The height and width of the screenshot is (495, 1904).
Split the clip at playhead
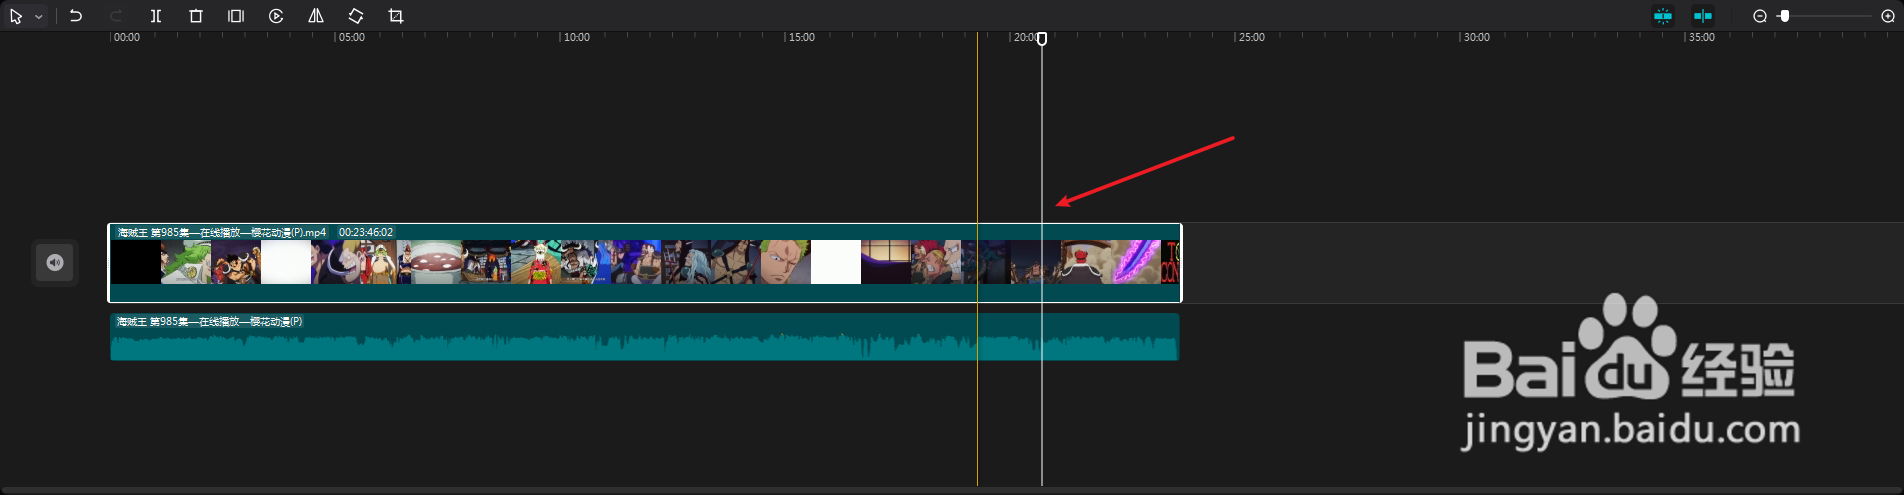156,16
